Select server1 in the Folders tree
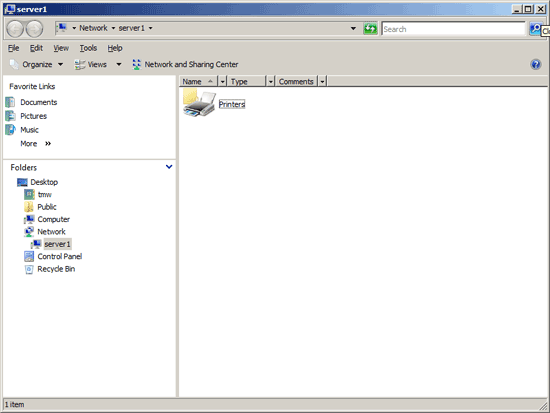 tap(58, 244)
